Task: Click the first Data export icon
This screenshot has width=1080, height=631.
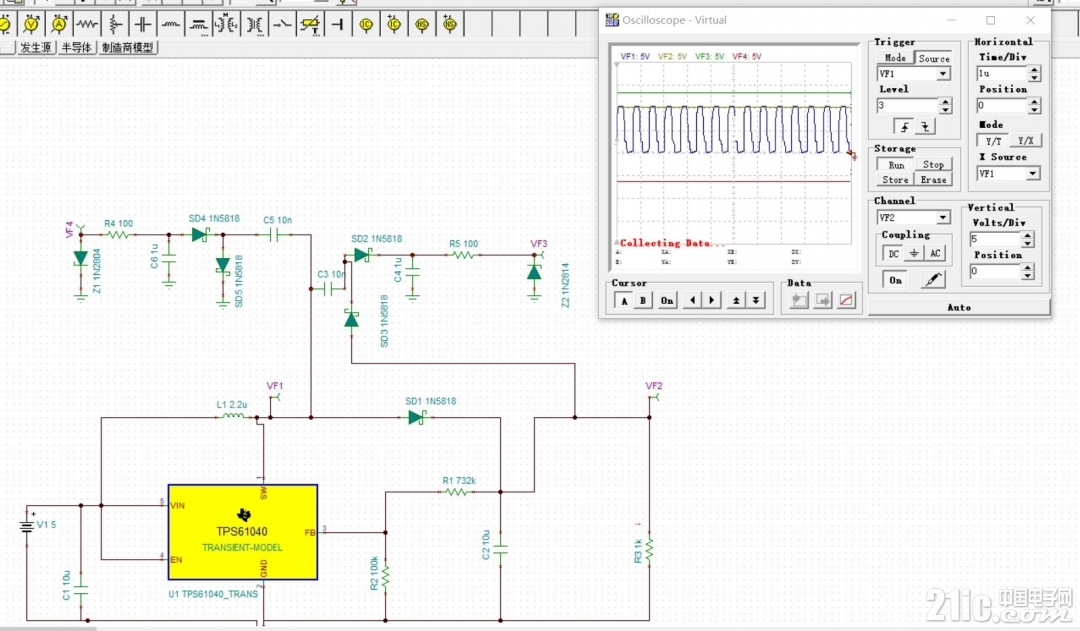Action: 799,300
